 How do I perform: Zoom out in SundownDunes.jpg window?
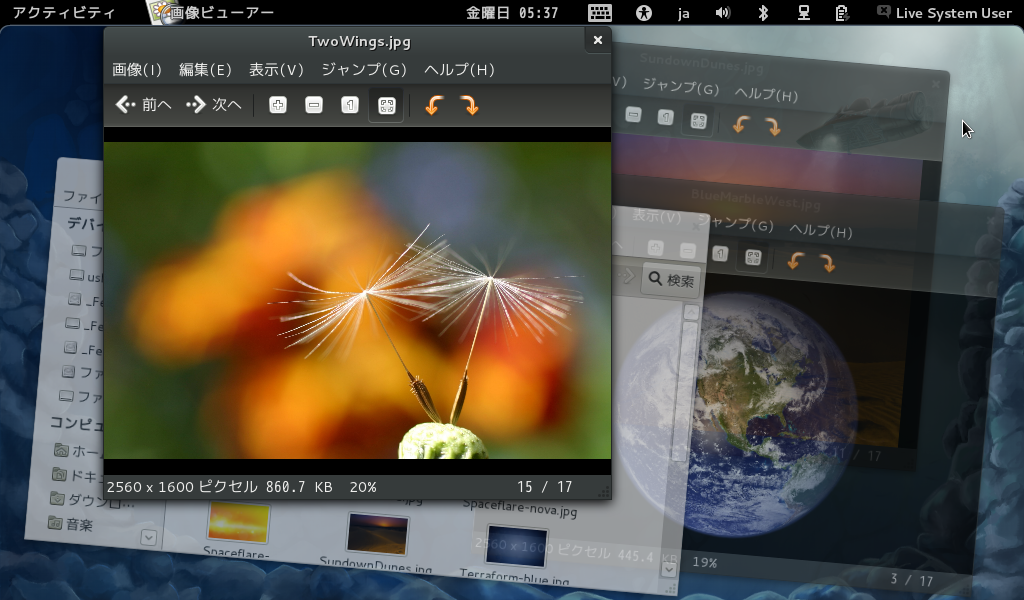tap(633, 116)
